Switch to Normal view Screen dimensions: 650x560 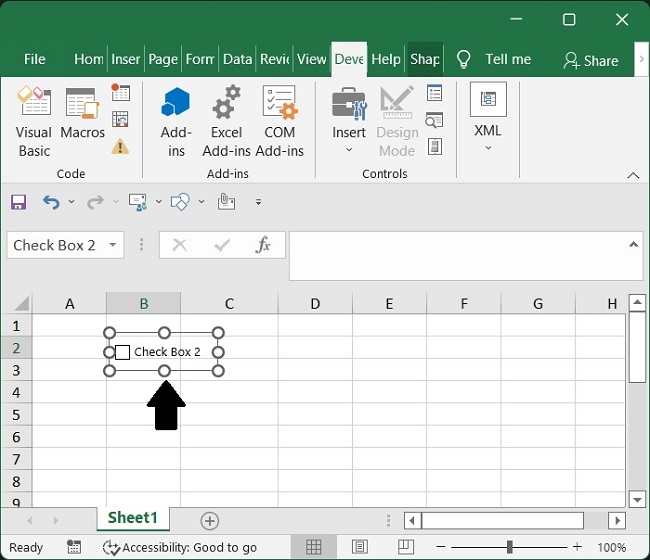[313, 547]
